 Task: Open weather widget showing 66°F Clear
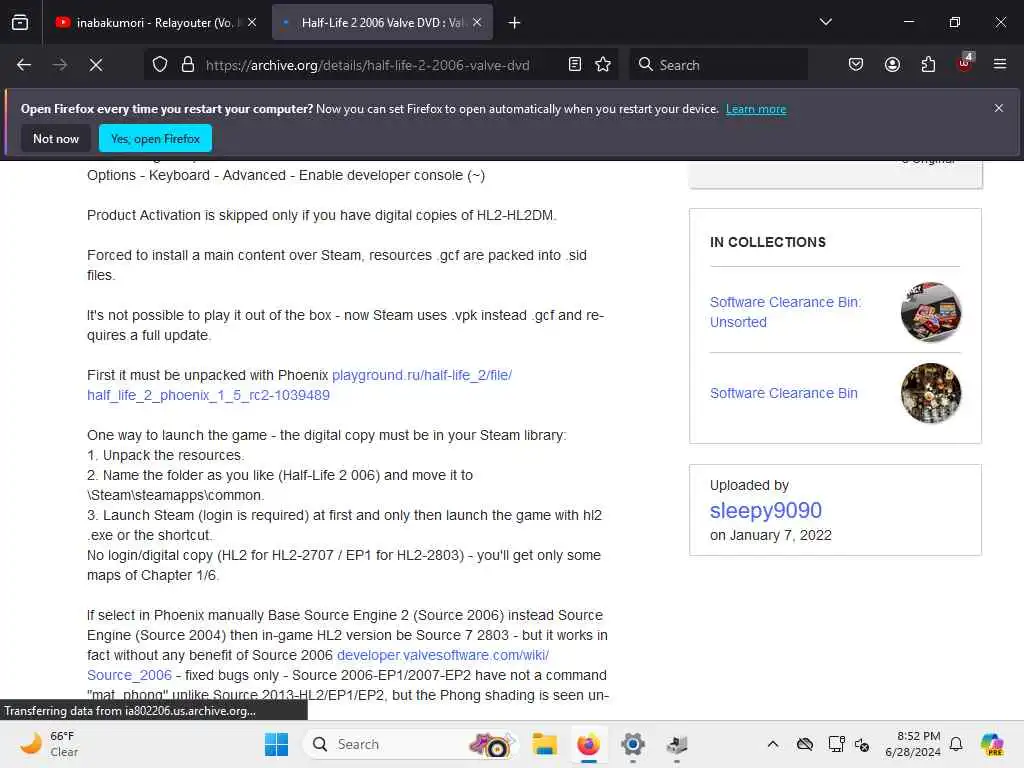pos(49,744)
